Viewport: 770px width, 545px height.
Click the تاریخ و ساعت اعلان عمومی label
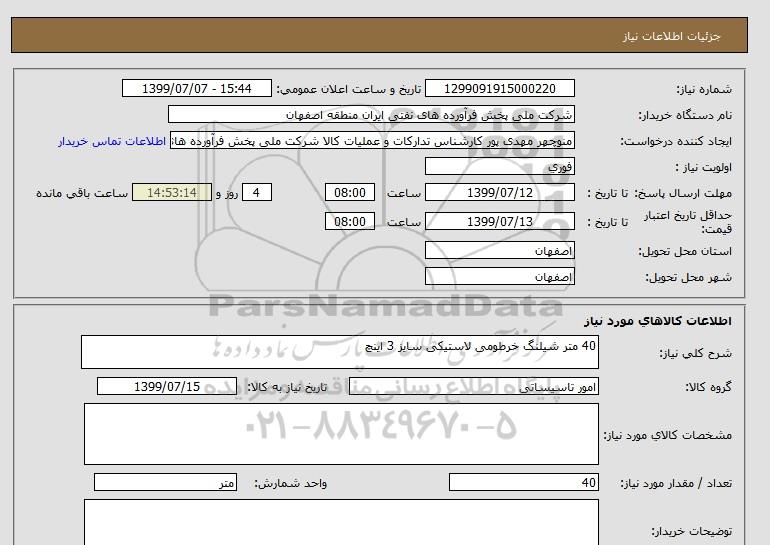point(349,89)
